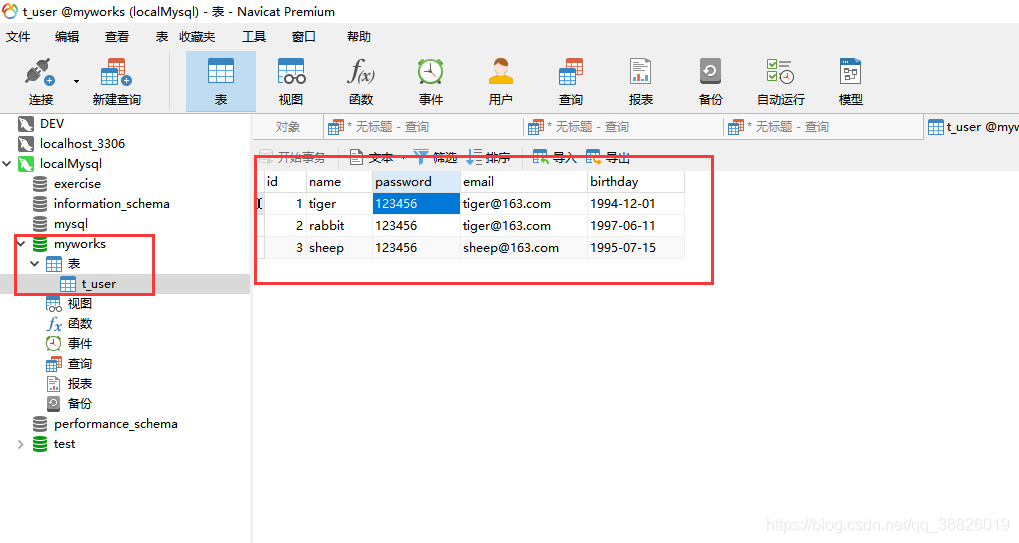
Task: Open the 自动运行 automation toolbar icon
Action: coord(780,82)
